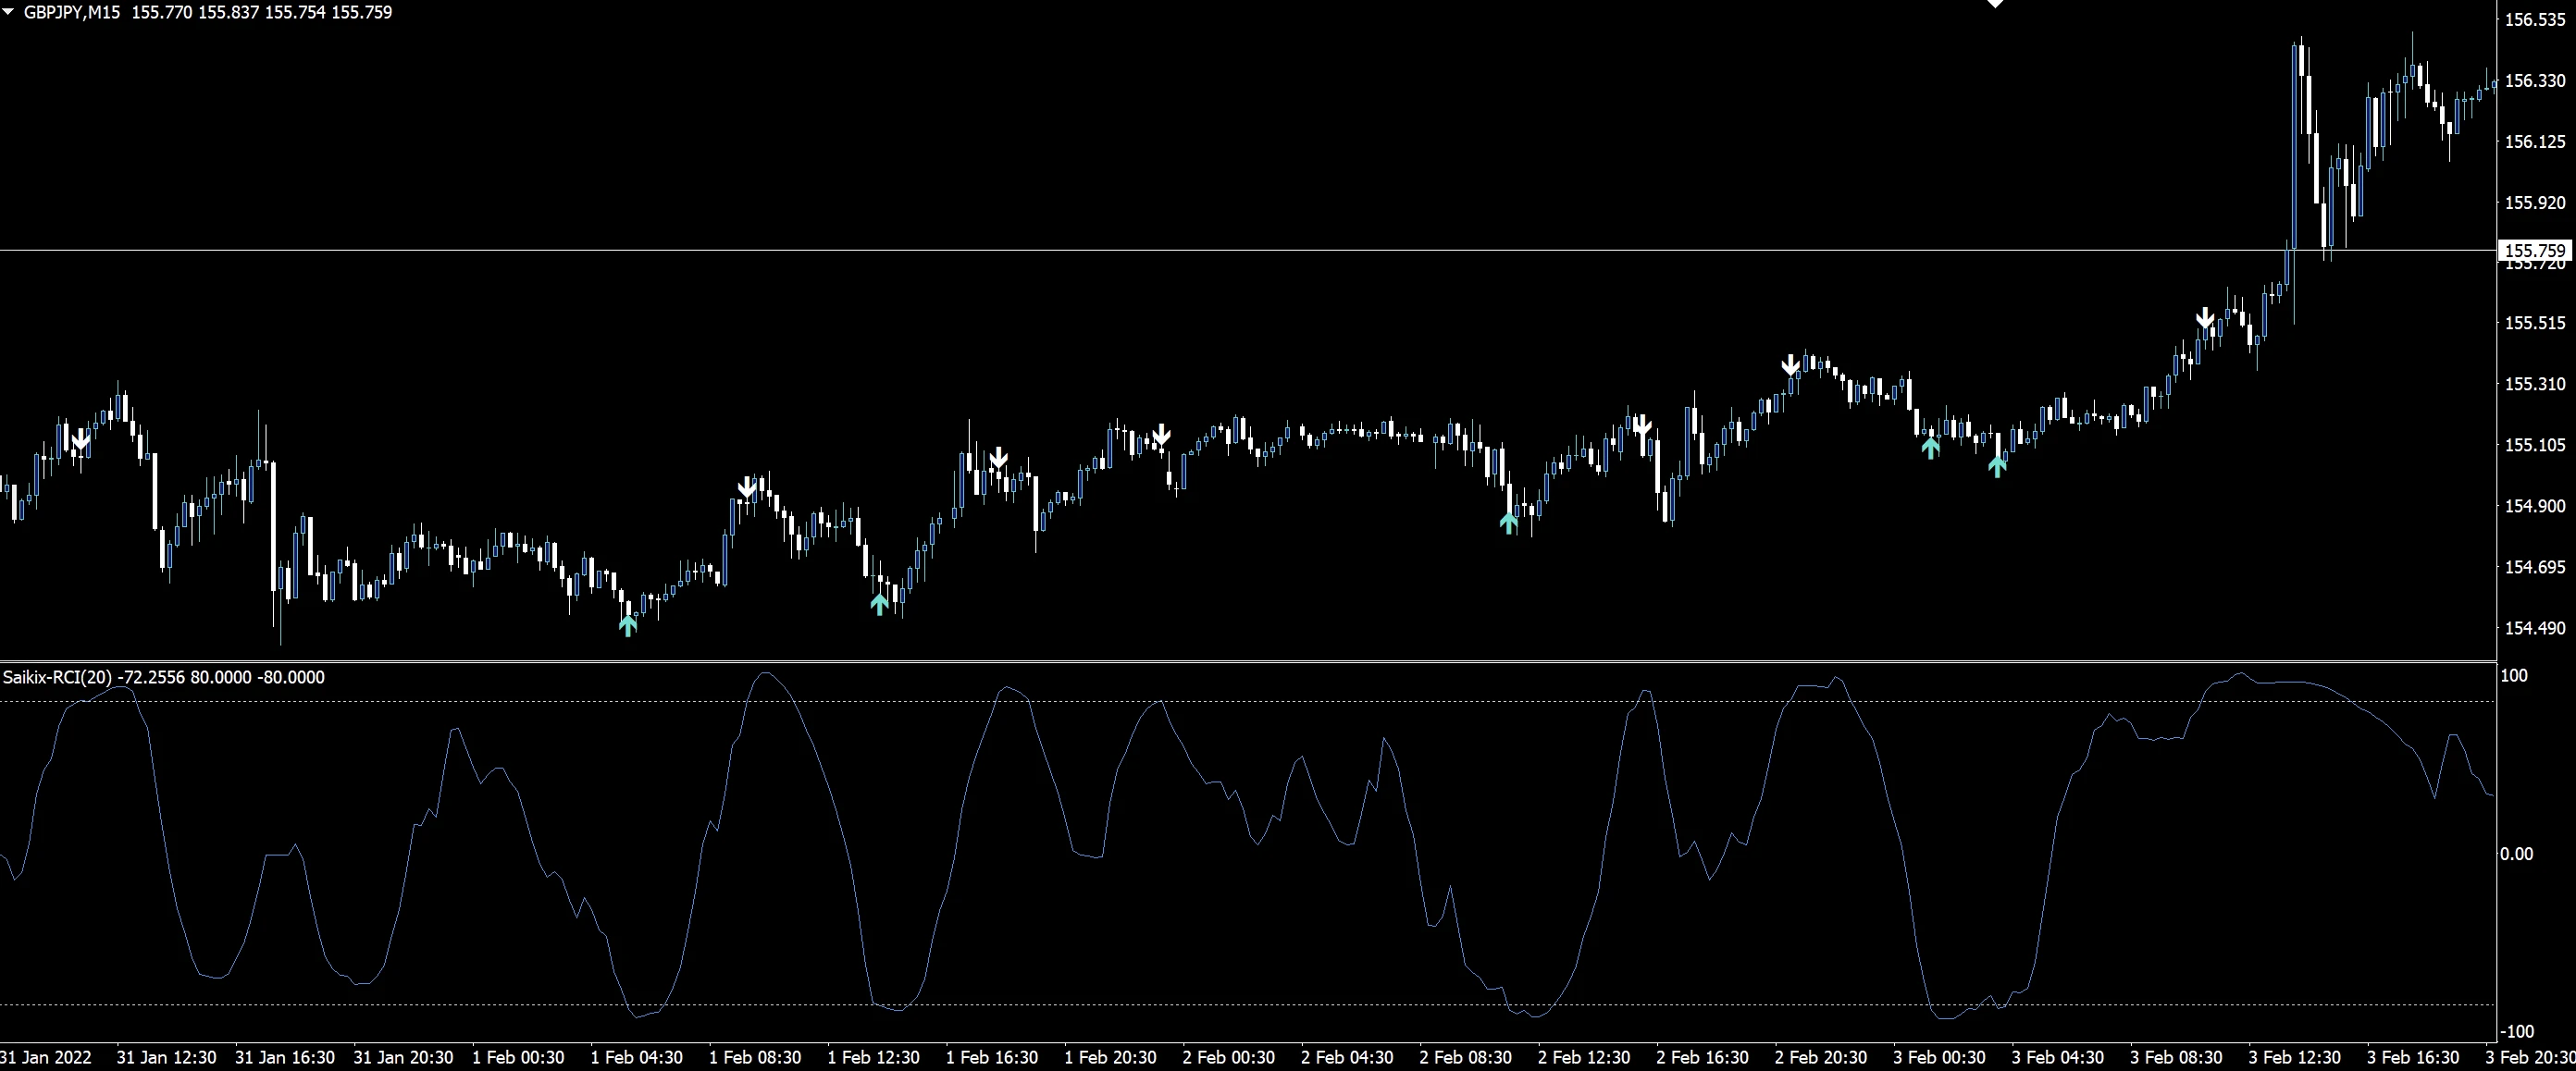Select the rightmost cyan up arrow signal
Image resolution: width=2576 pixels, height=1071 pixels.
[x=1997, y=466]
